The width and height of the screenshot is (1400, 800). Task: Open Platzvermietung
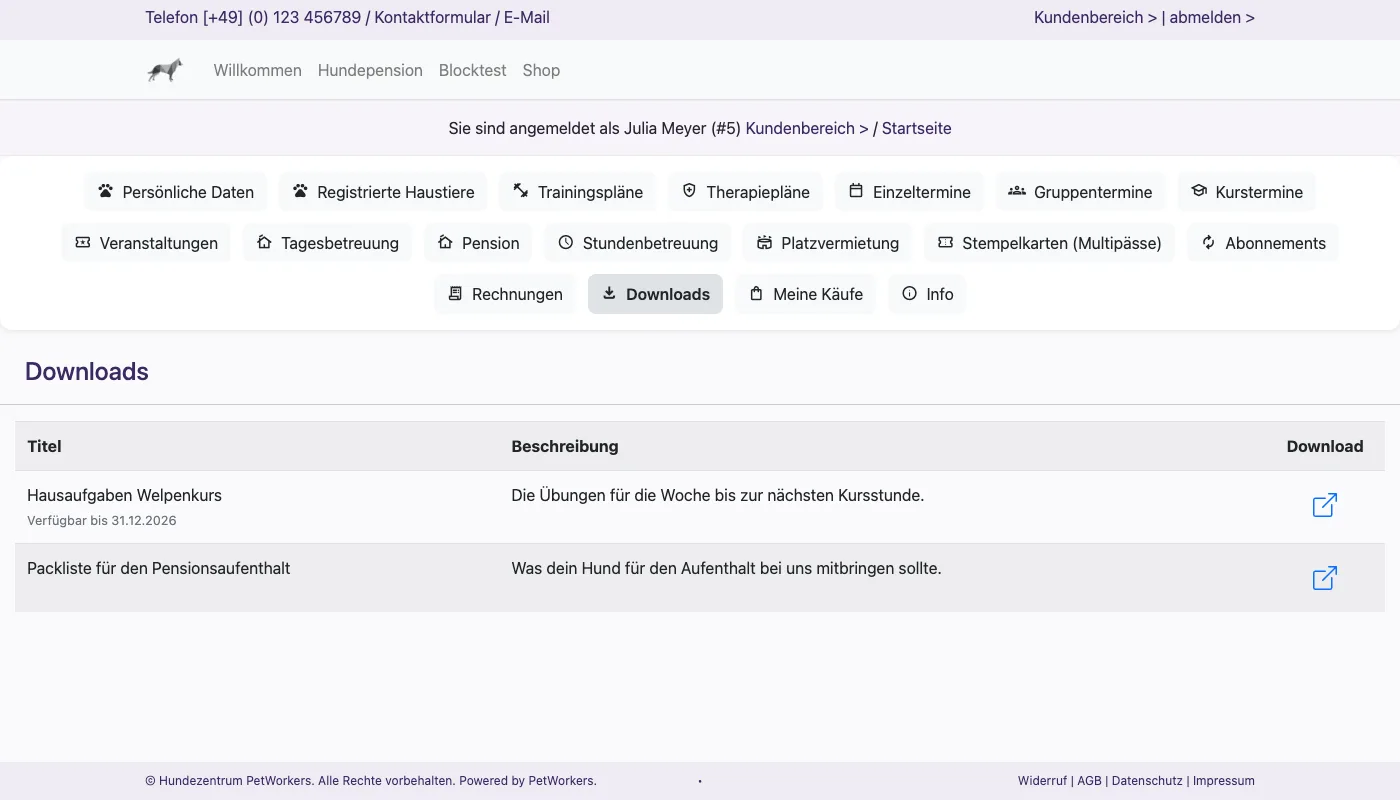[827, 243]
